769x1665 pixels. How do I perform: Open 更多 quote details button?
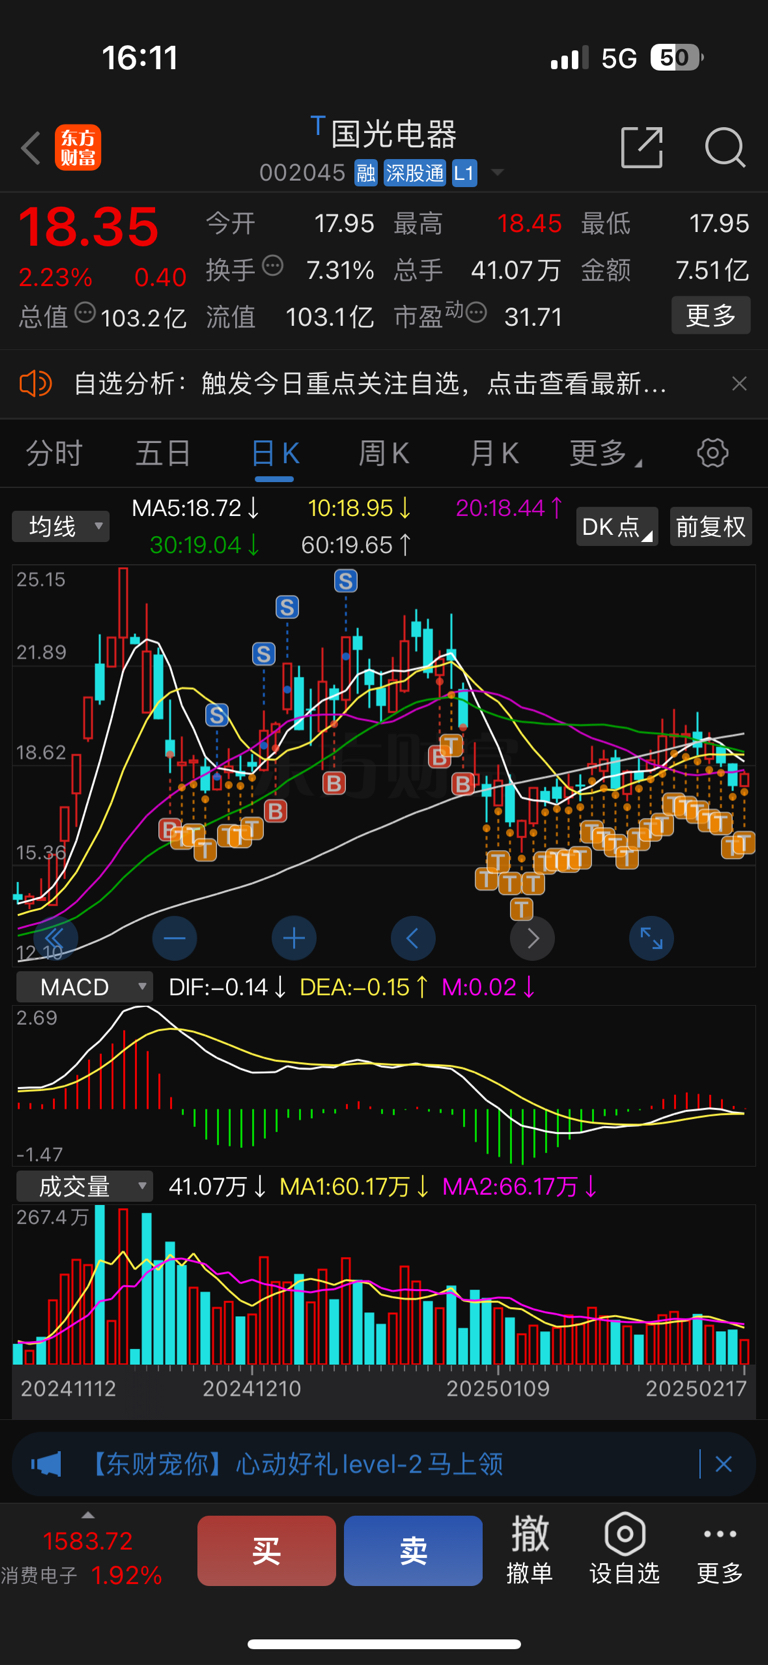(711, 316)
